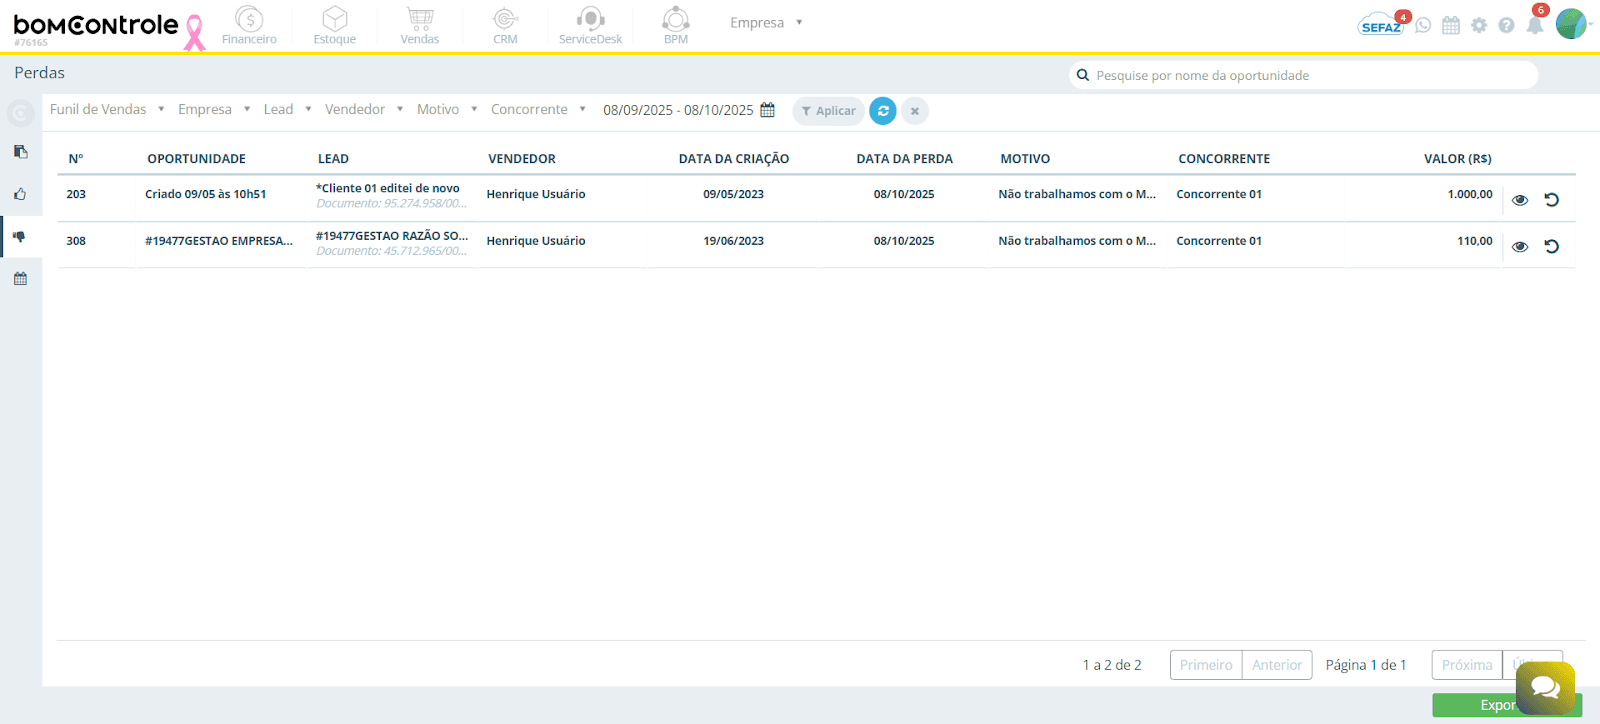Click the sidebar collapse circle icon
This screenshot has height=724, width=1600.
point(20,113)
